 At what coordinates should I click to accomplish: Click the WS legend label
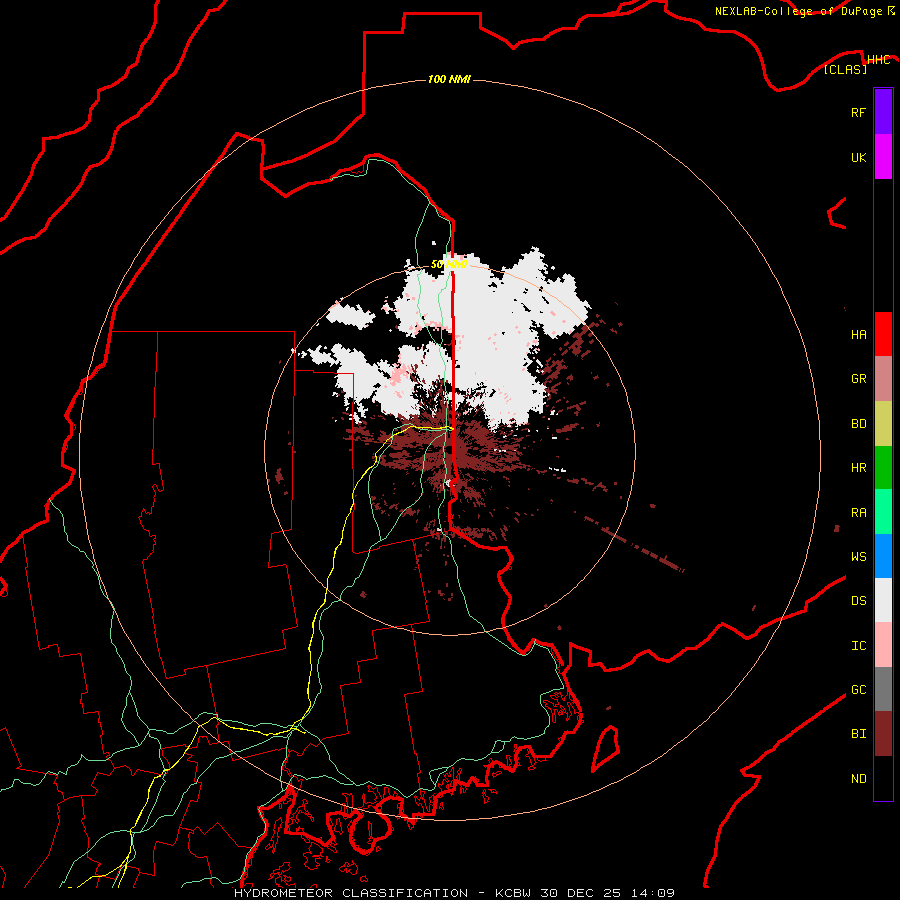(x=858, y=557)
